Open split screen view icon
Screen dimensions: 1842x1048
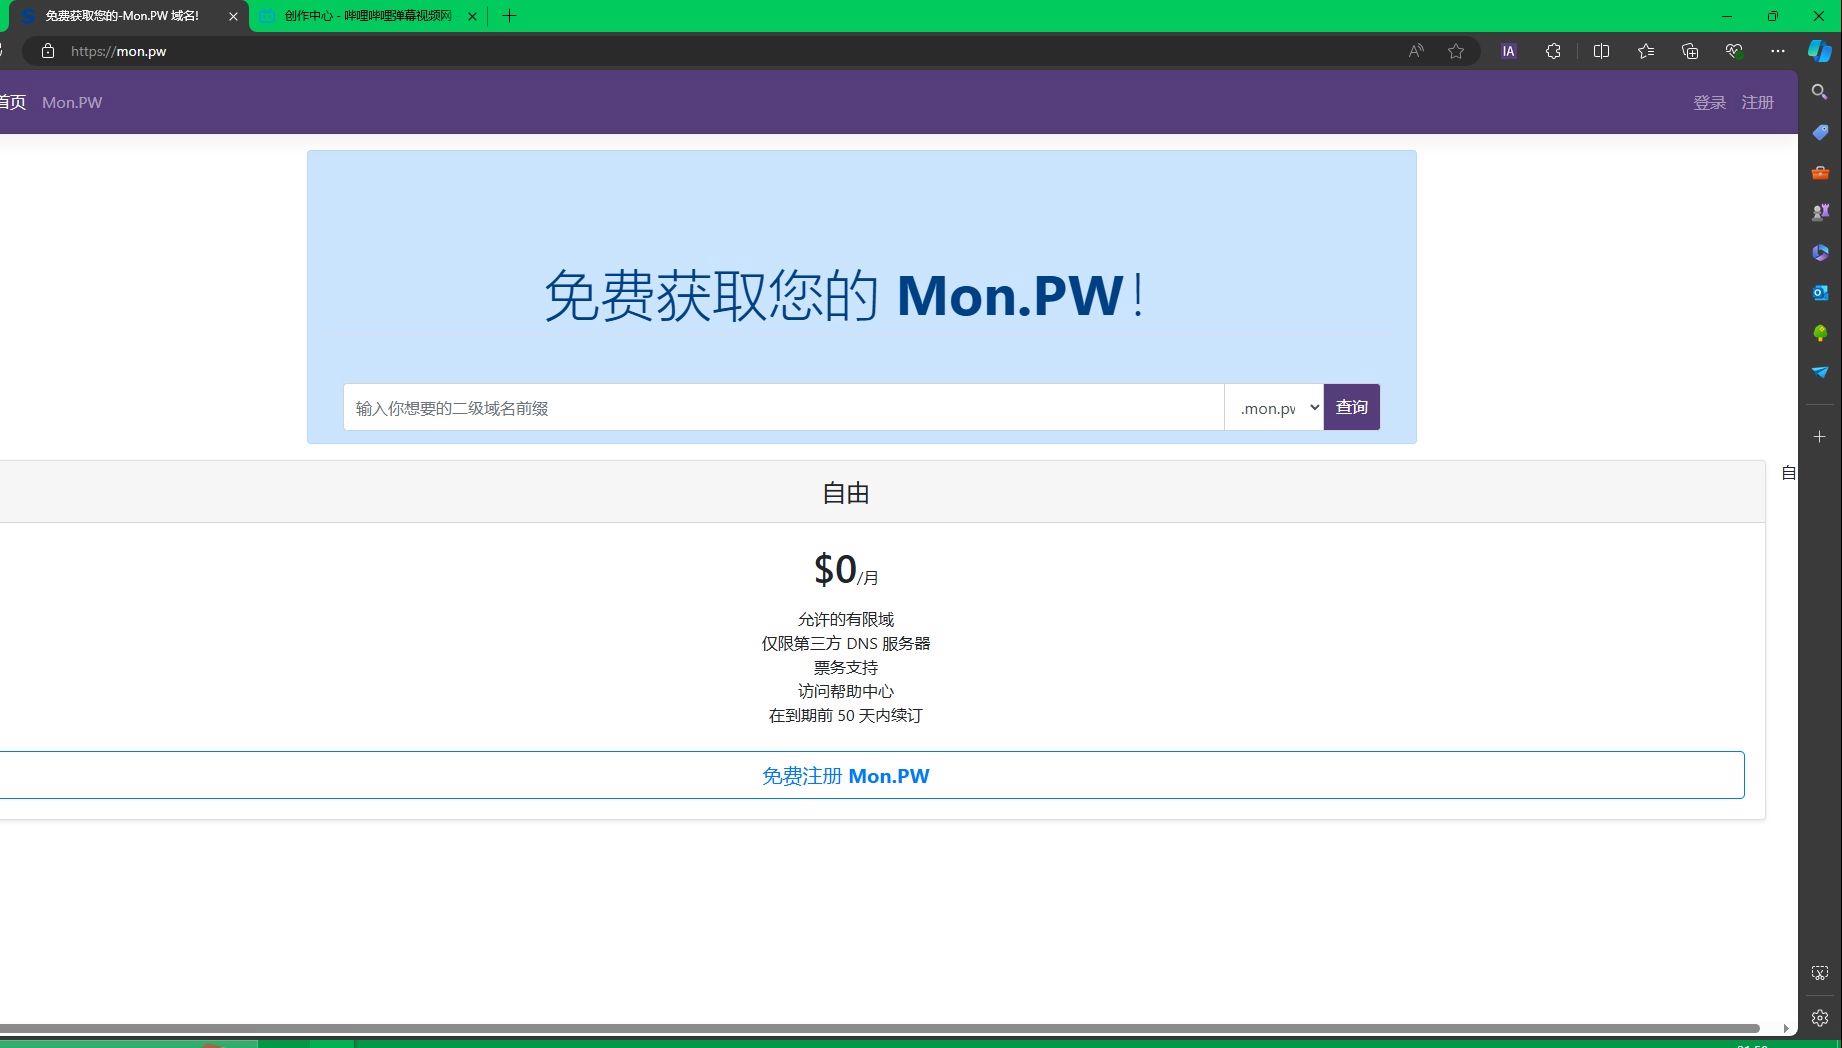(x=1601, y=51)
